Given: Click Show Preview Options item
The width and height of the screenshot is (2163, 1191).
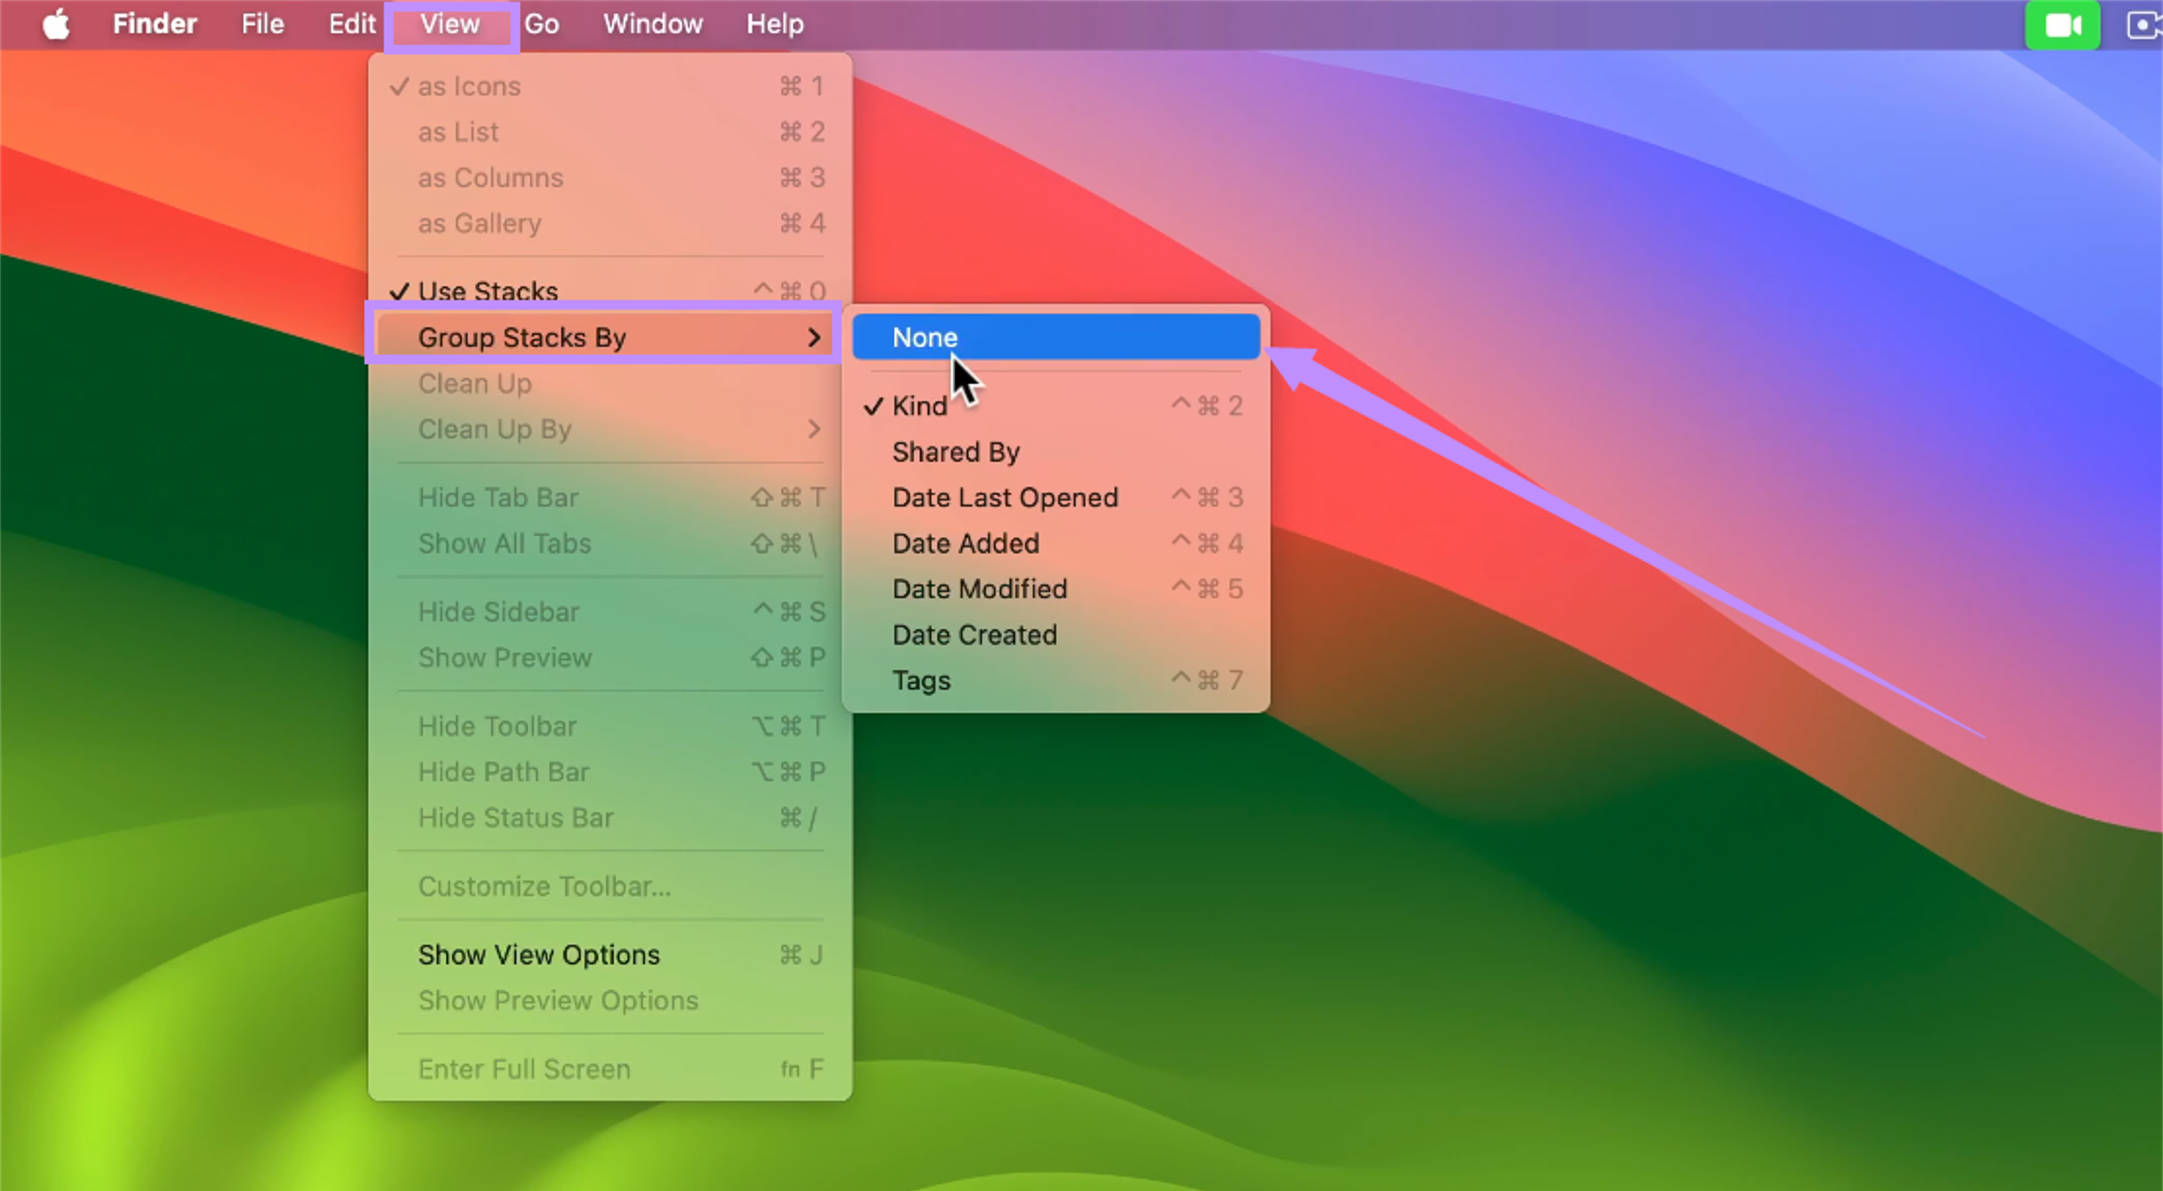Looking at the screenshot, I should click(610, 1001).
